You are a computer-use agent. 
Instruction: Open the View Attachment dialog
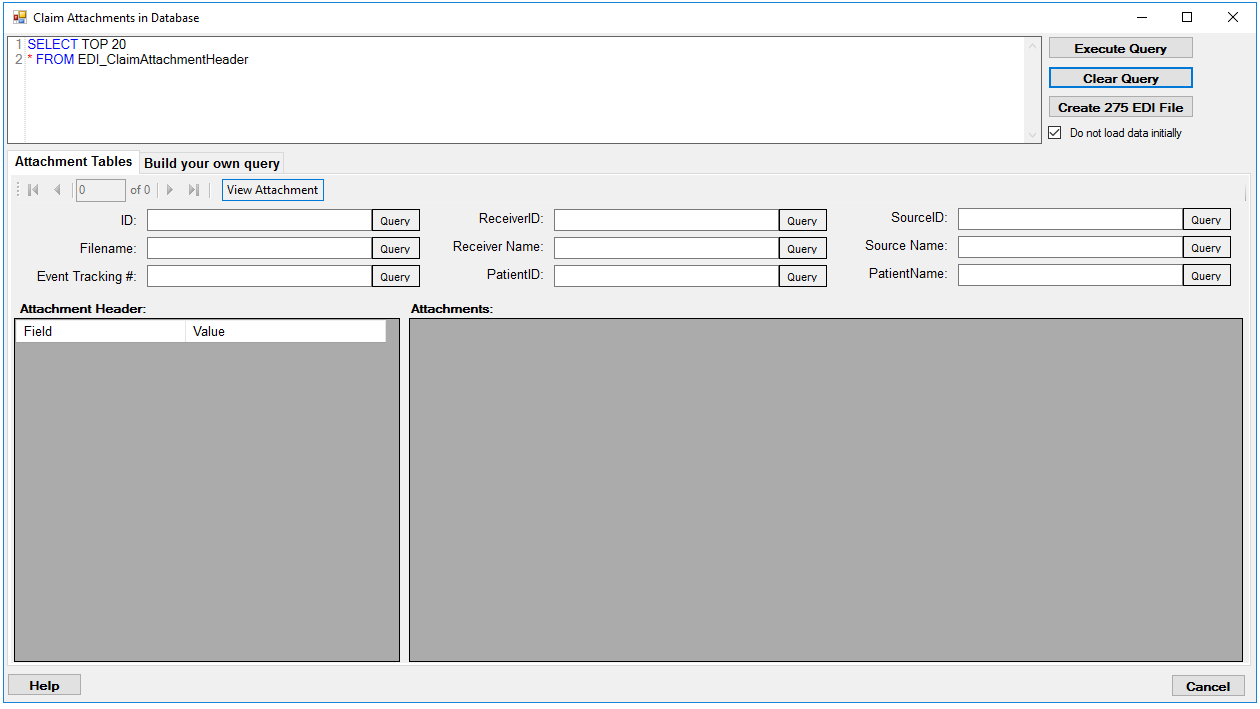pyautogui.click(x=272, y=189)
